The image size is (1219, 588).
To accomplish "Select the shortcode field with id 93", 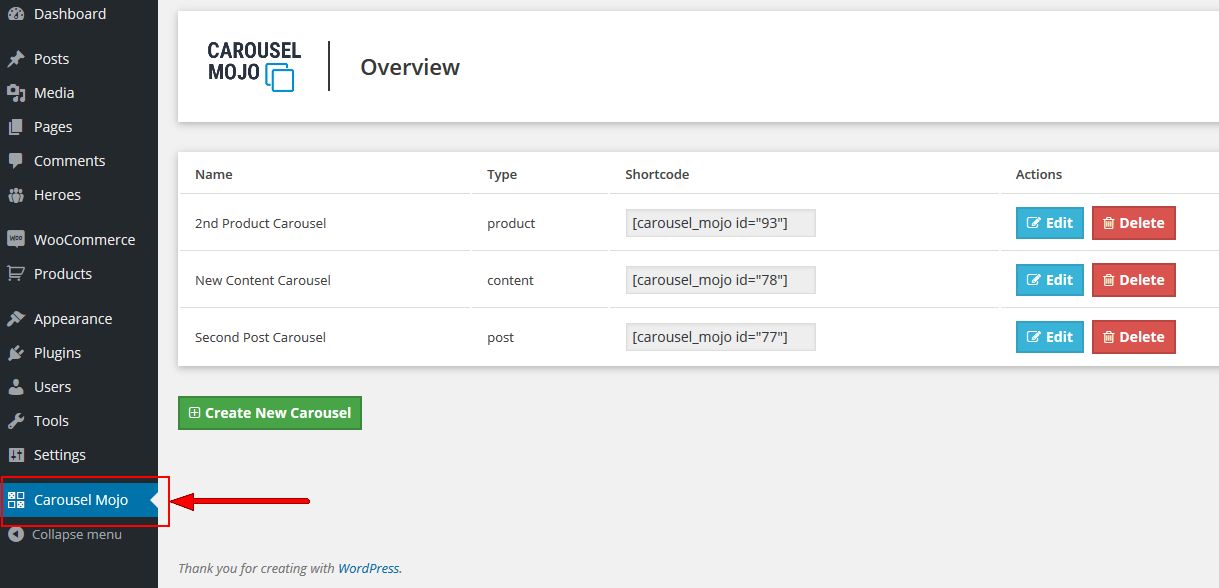I will [721, 223].
